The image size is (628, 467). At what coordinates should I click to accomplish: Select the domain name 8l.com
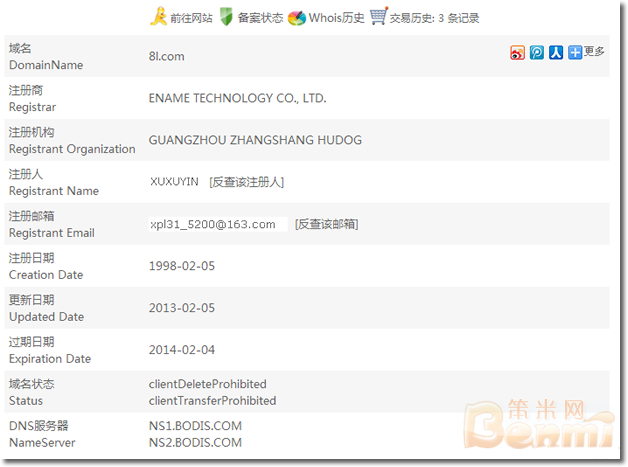(x=167, y=56)
